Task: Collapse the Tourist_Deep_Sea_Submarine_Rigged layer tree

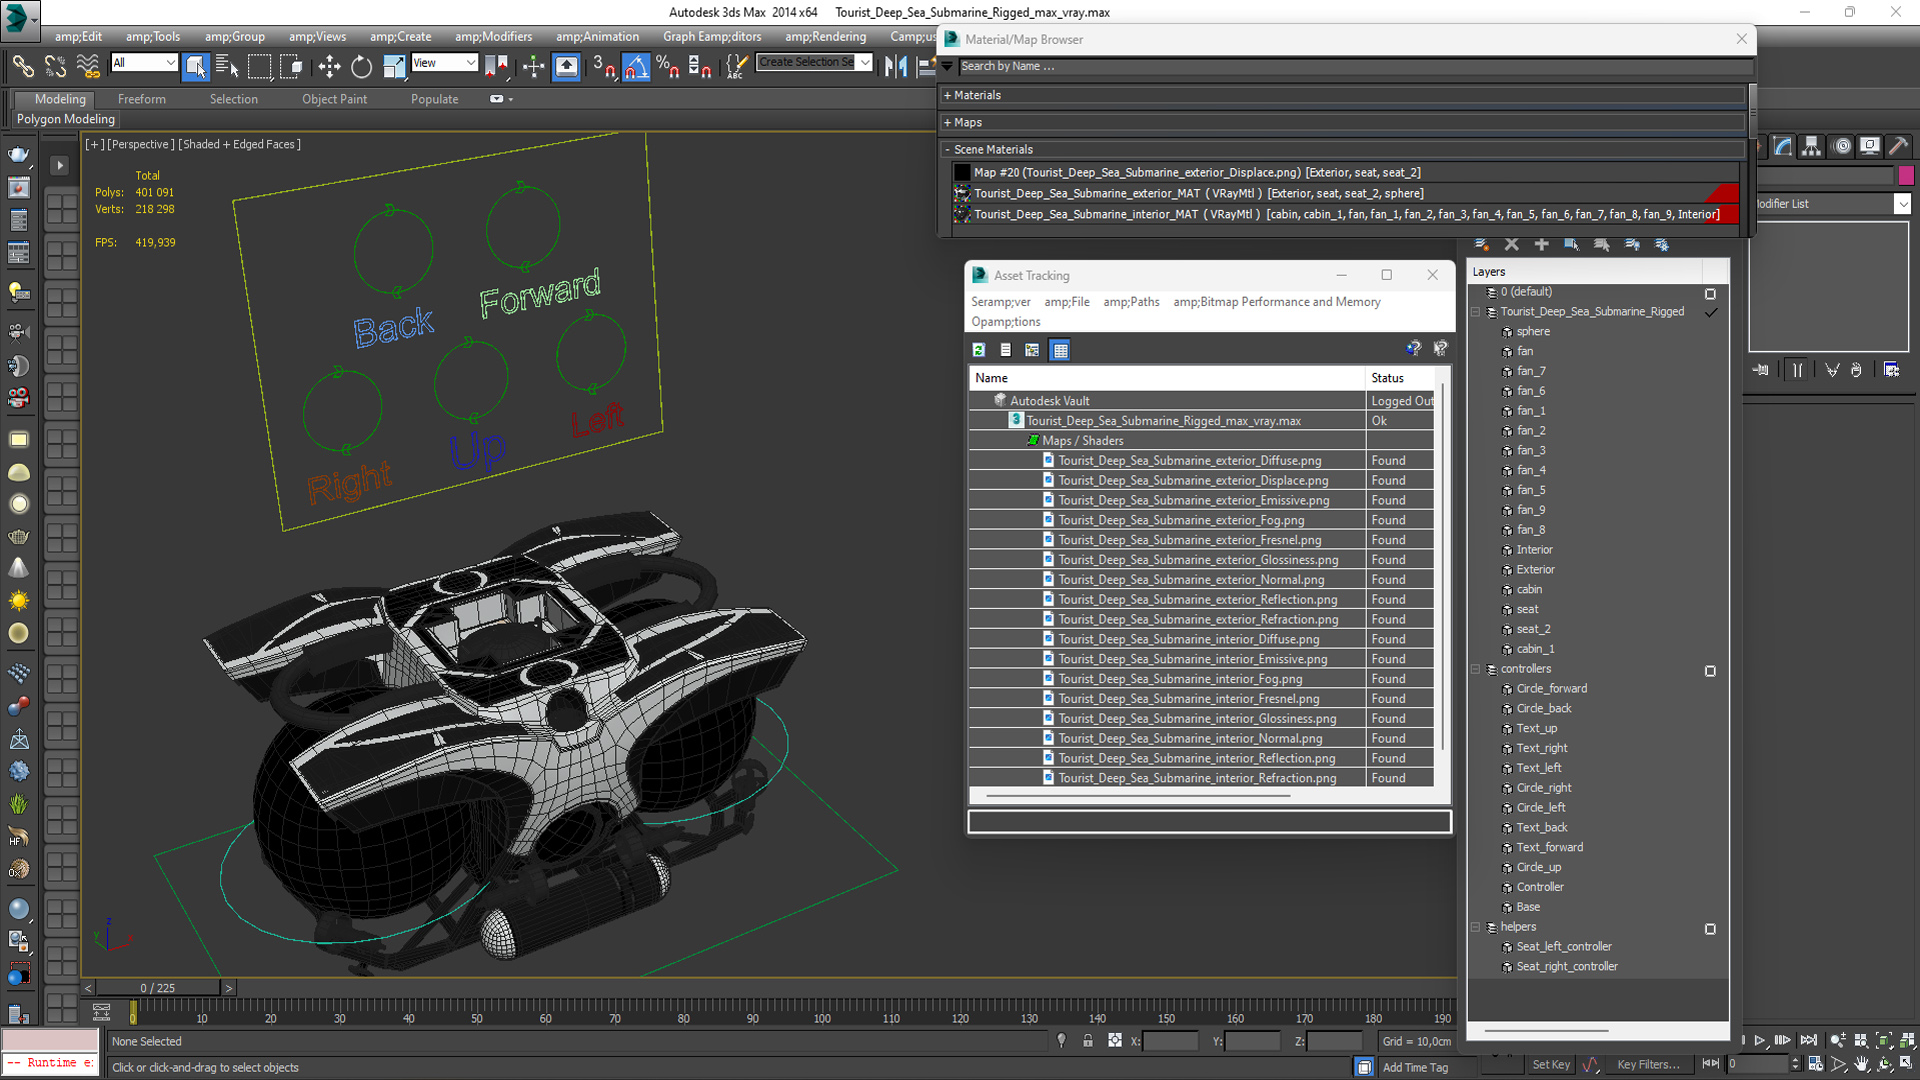Action: click(x=1475, y=312)
